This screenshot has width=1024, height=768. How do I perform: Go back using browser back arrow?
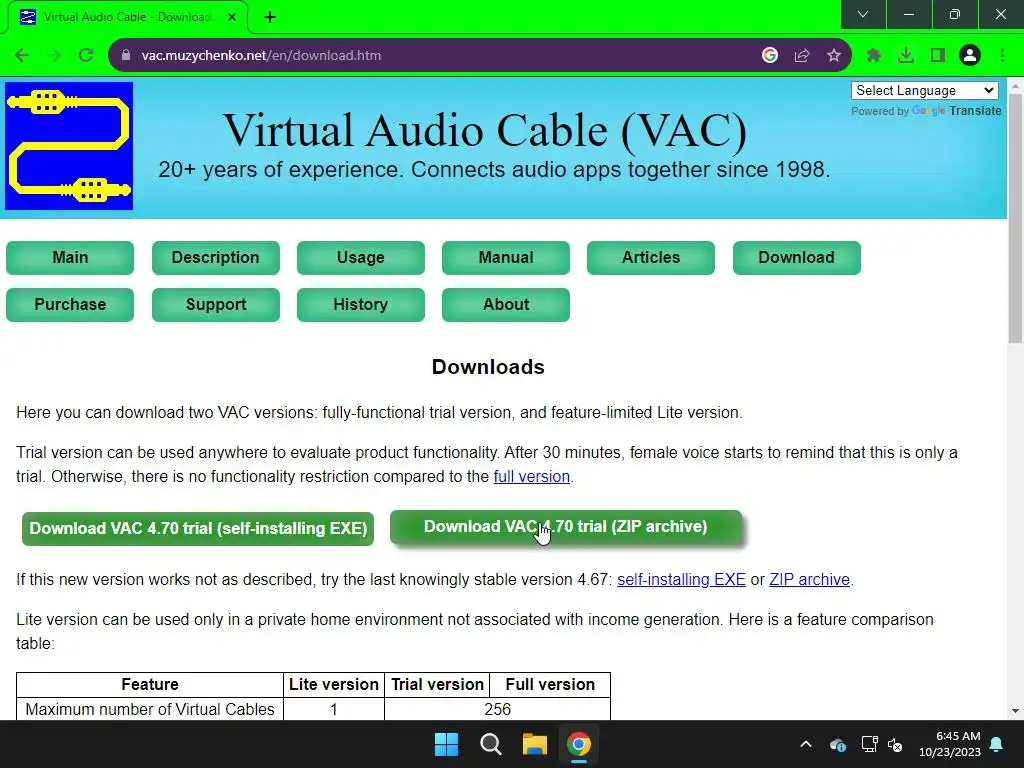pyautogui.click(x=22, y=56)
